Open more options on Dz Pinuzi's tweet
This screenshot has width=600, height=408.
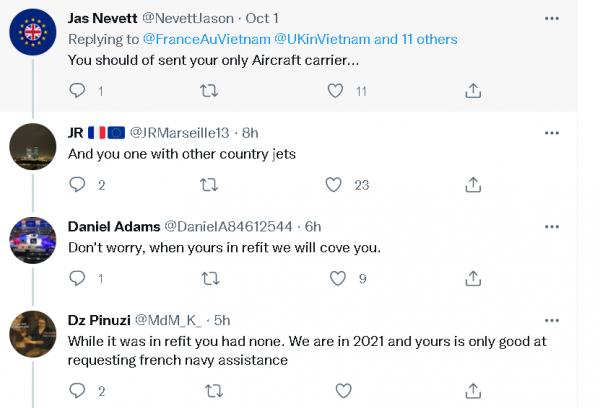pyautogui.click(x=551, y=320)
